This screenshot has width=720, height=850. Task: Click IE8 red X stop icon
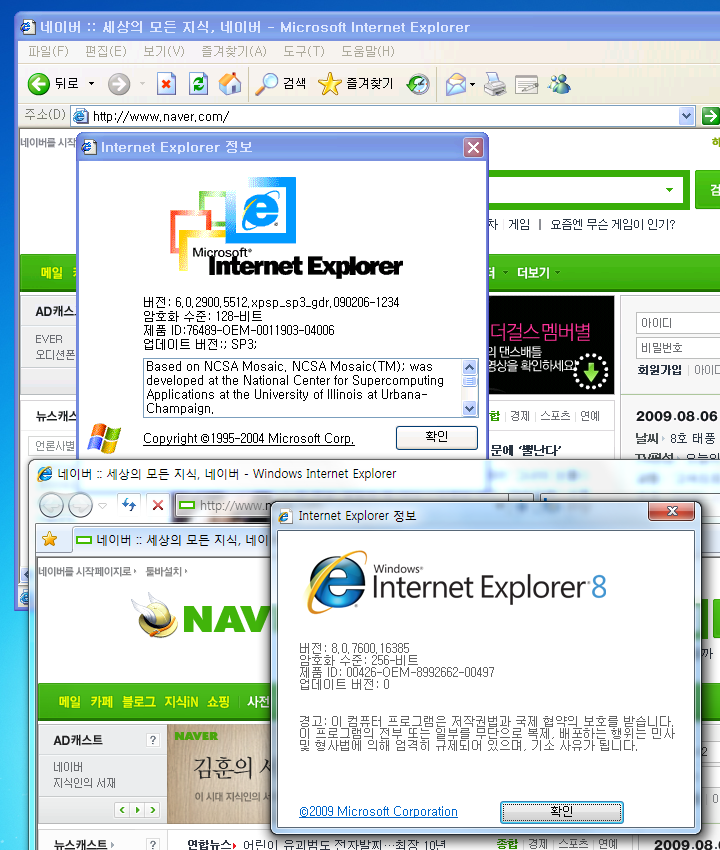(158, 505)
